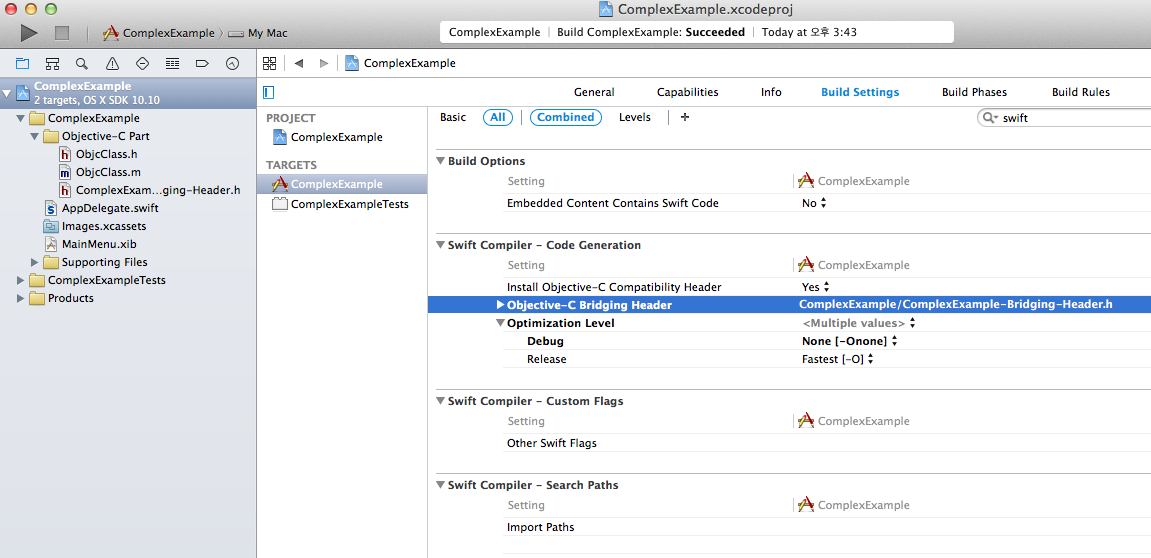Collapse the ComplexExample root project
Viewport: 1151px width, 558px height.
coord(7,93)
